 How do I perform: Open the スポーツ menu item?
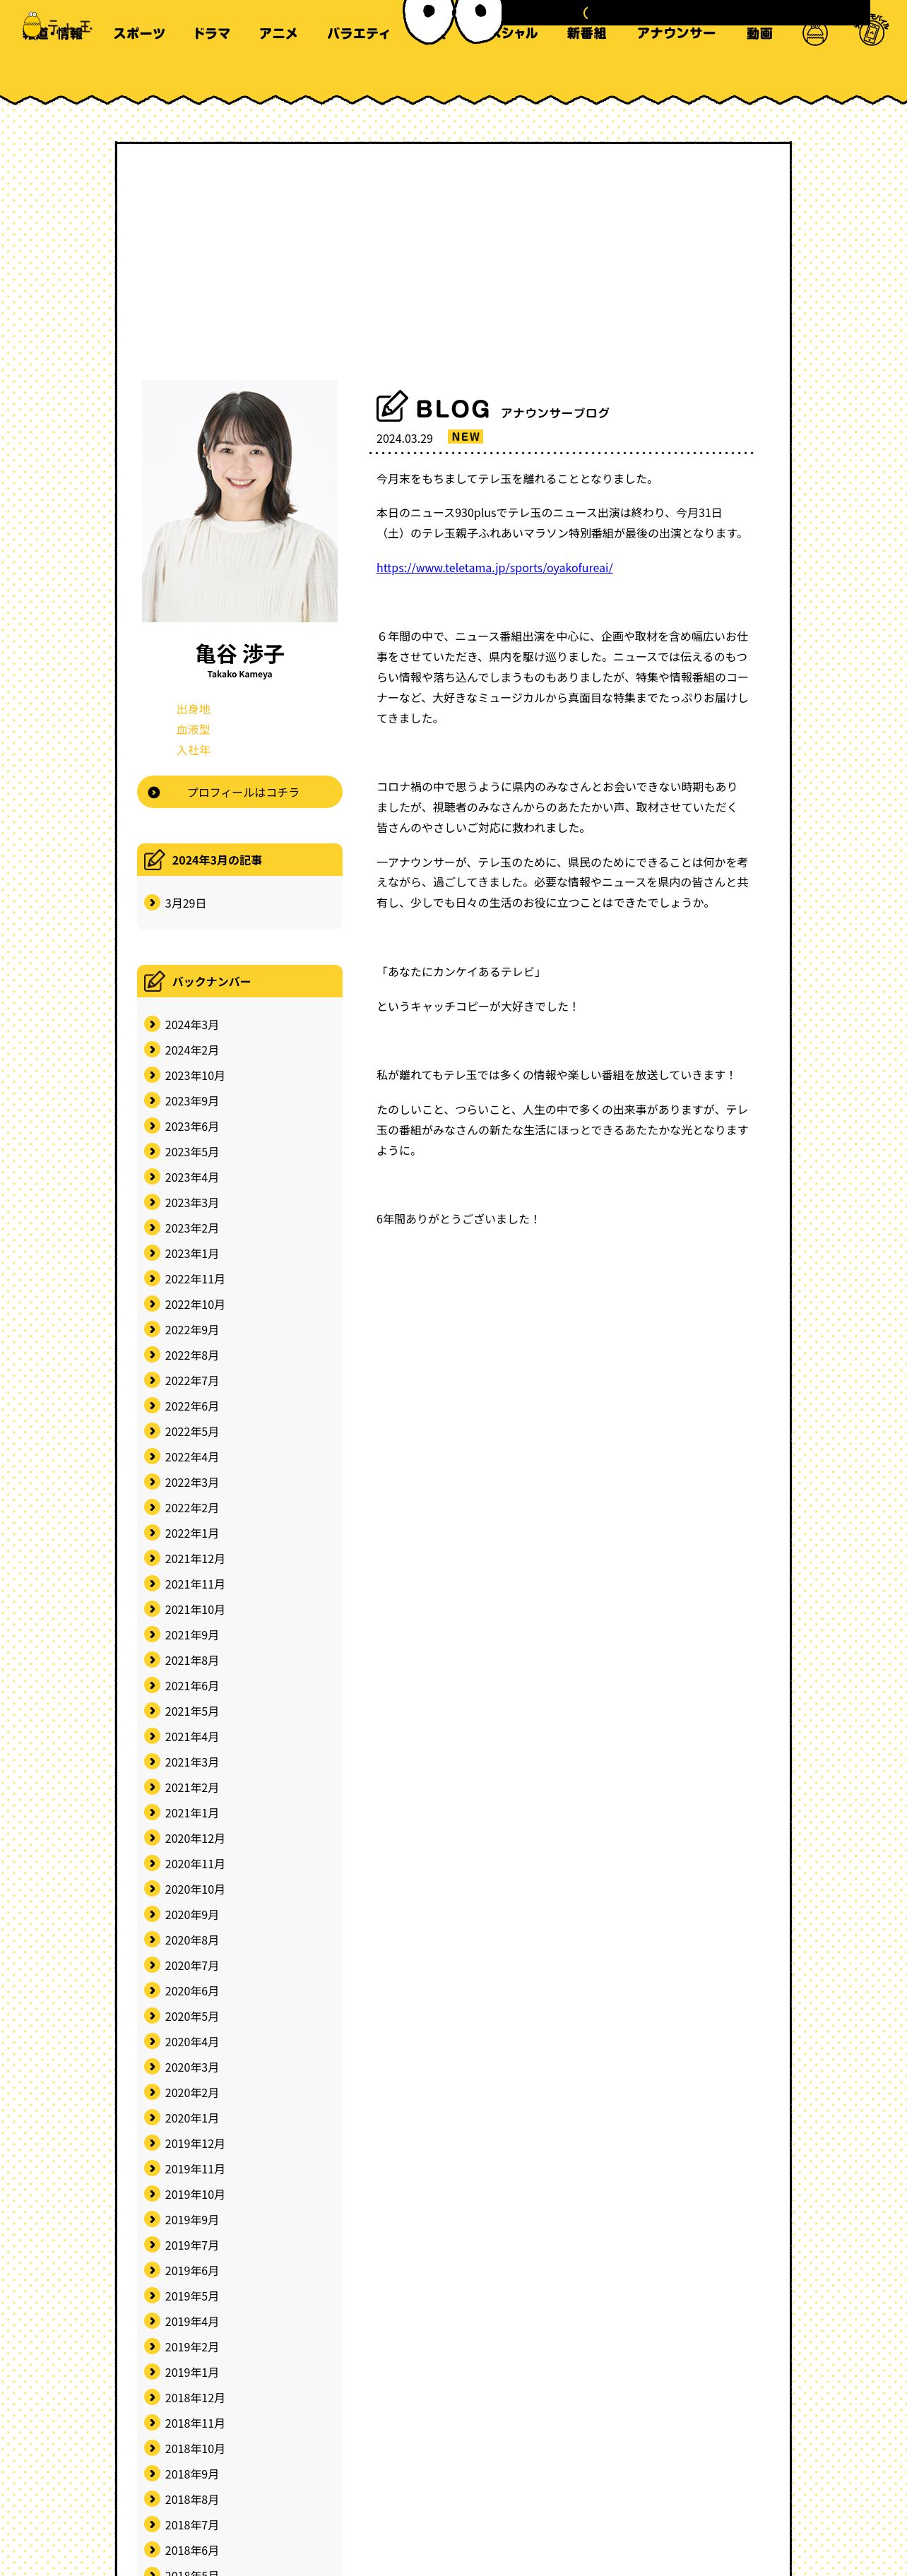coord(139,33)
